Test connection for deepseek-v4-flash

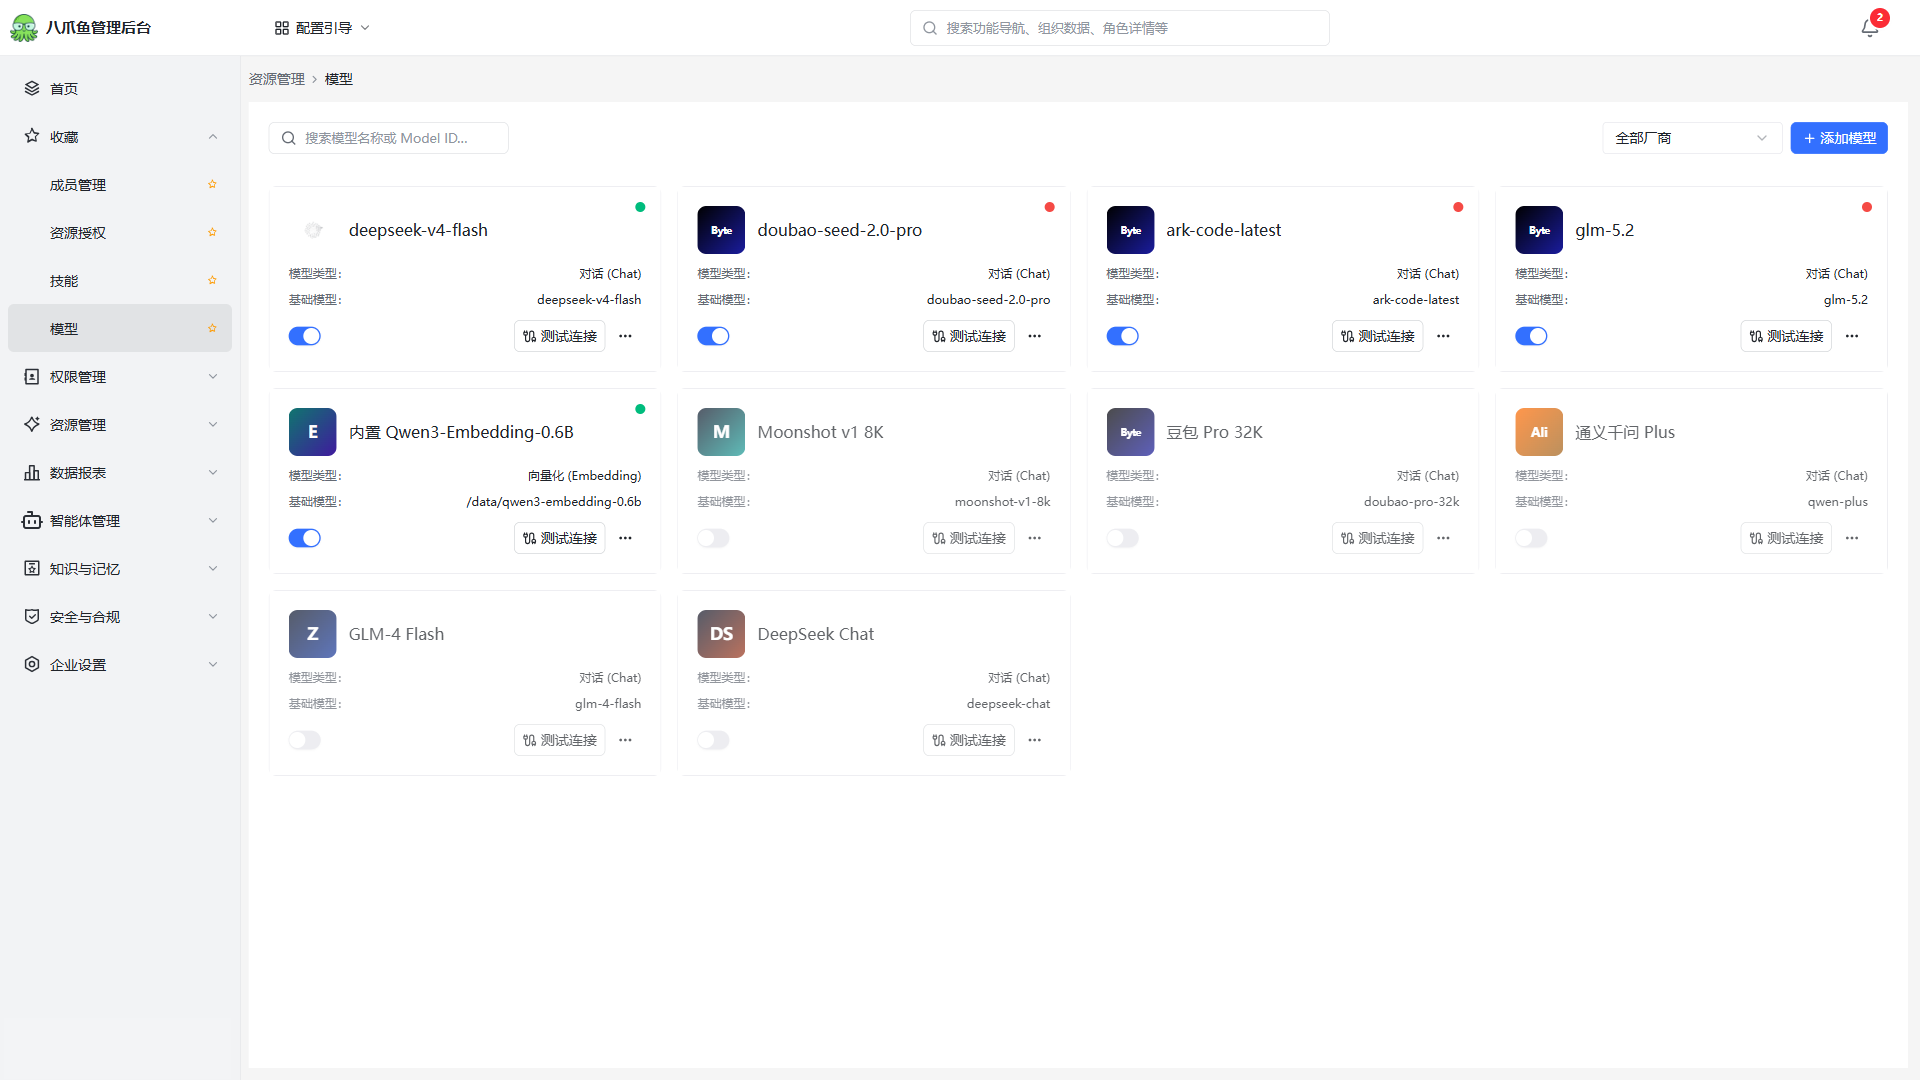(x=560, y=336)
